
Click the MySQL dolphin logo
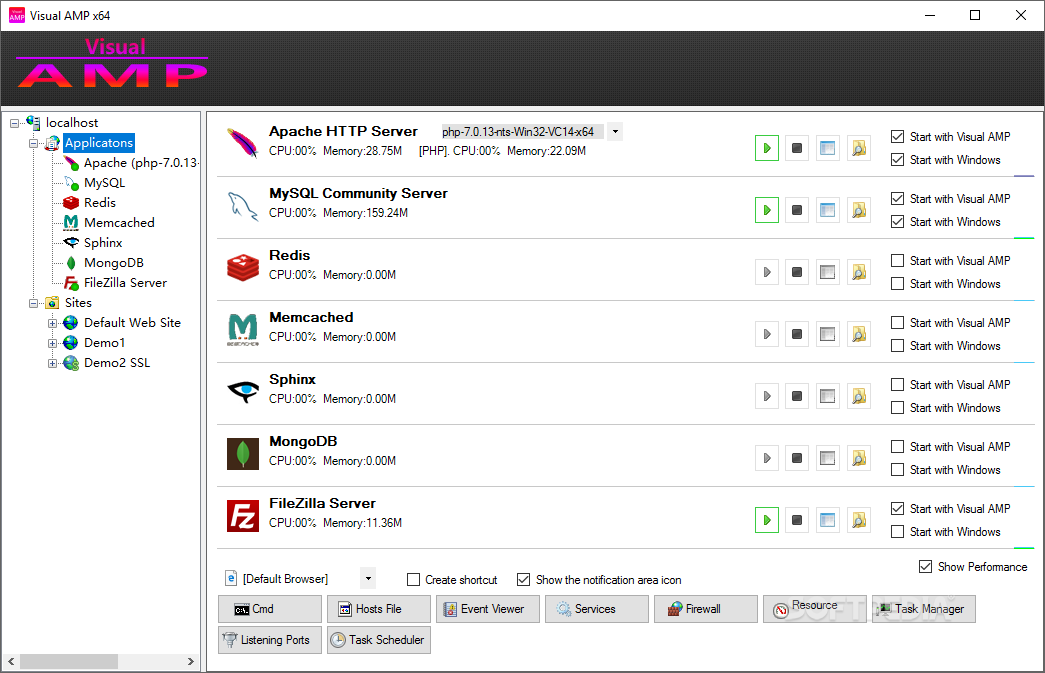pos(243,205)
